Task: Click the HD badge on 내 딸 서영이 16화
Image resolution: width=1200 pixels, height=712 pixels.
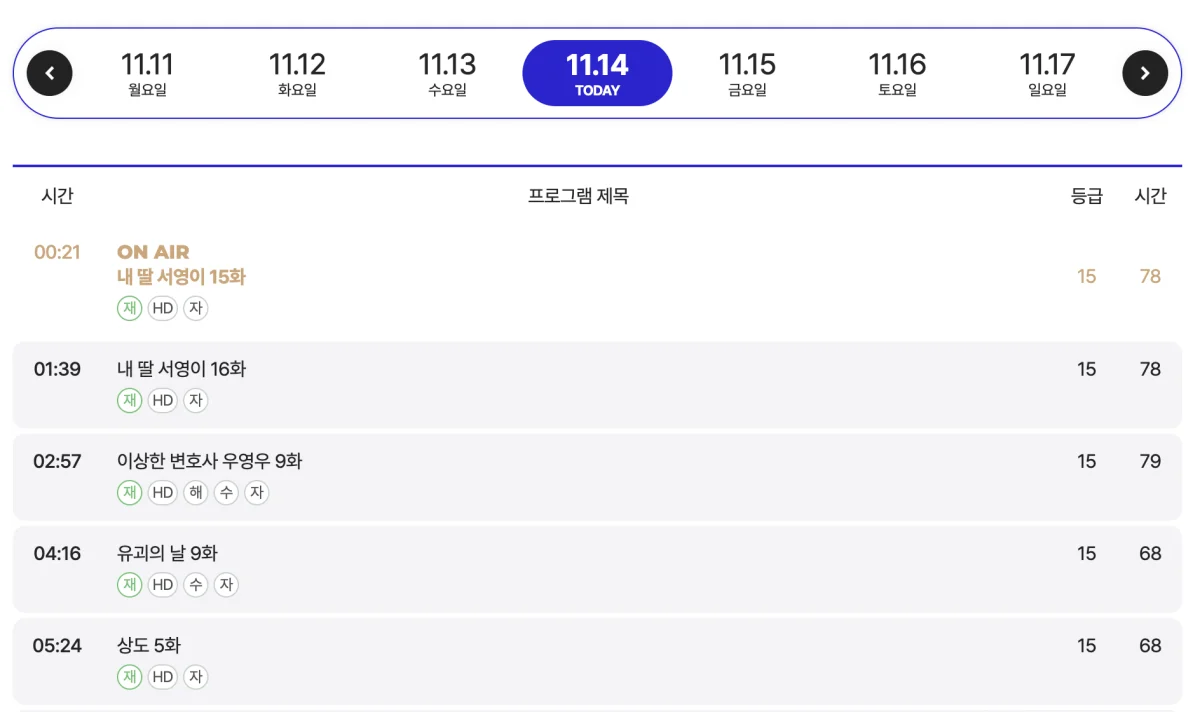Action: click(x=162, y=400)
